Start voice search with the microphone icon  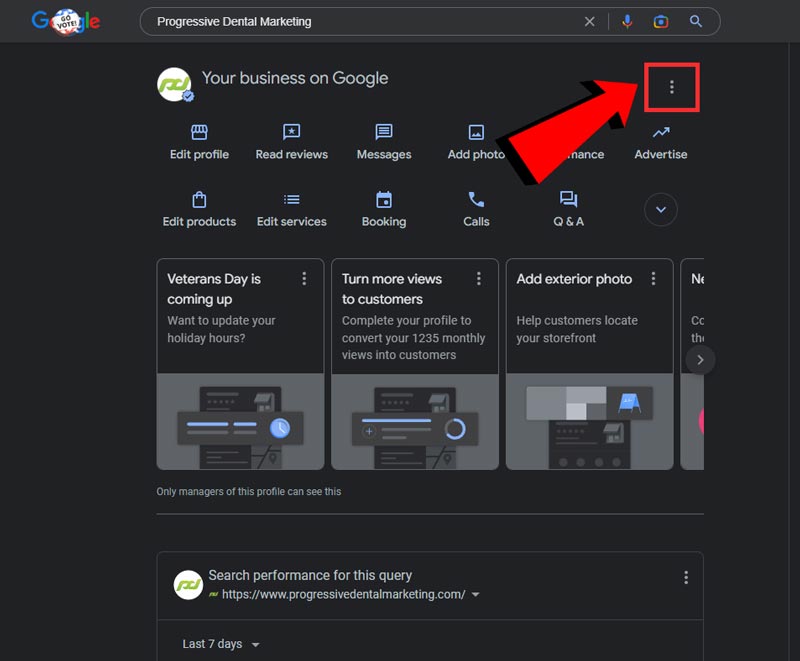click(627, 21)
